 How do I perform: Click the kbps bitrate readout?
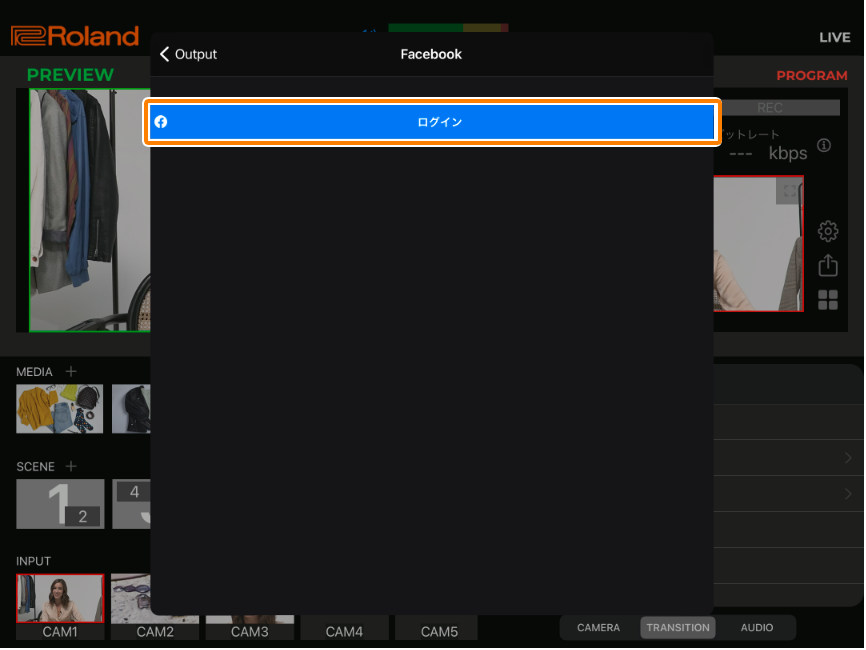[x=768, y=153]
